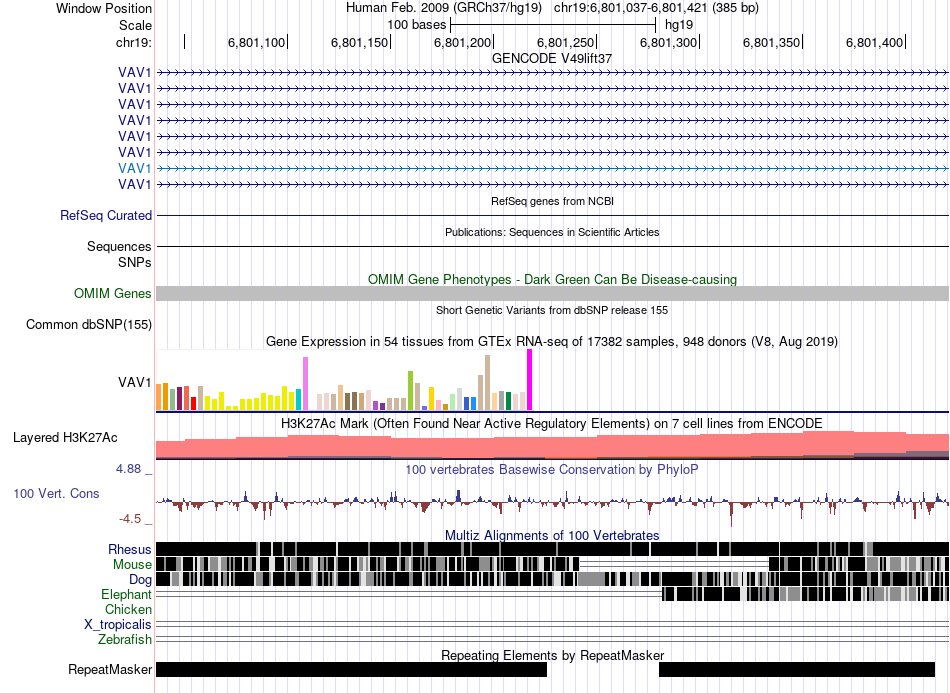Click the 'RepeatMasker' track label

coord(110,669)
